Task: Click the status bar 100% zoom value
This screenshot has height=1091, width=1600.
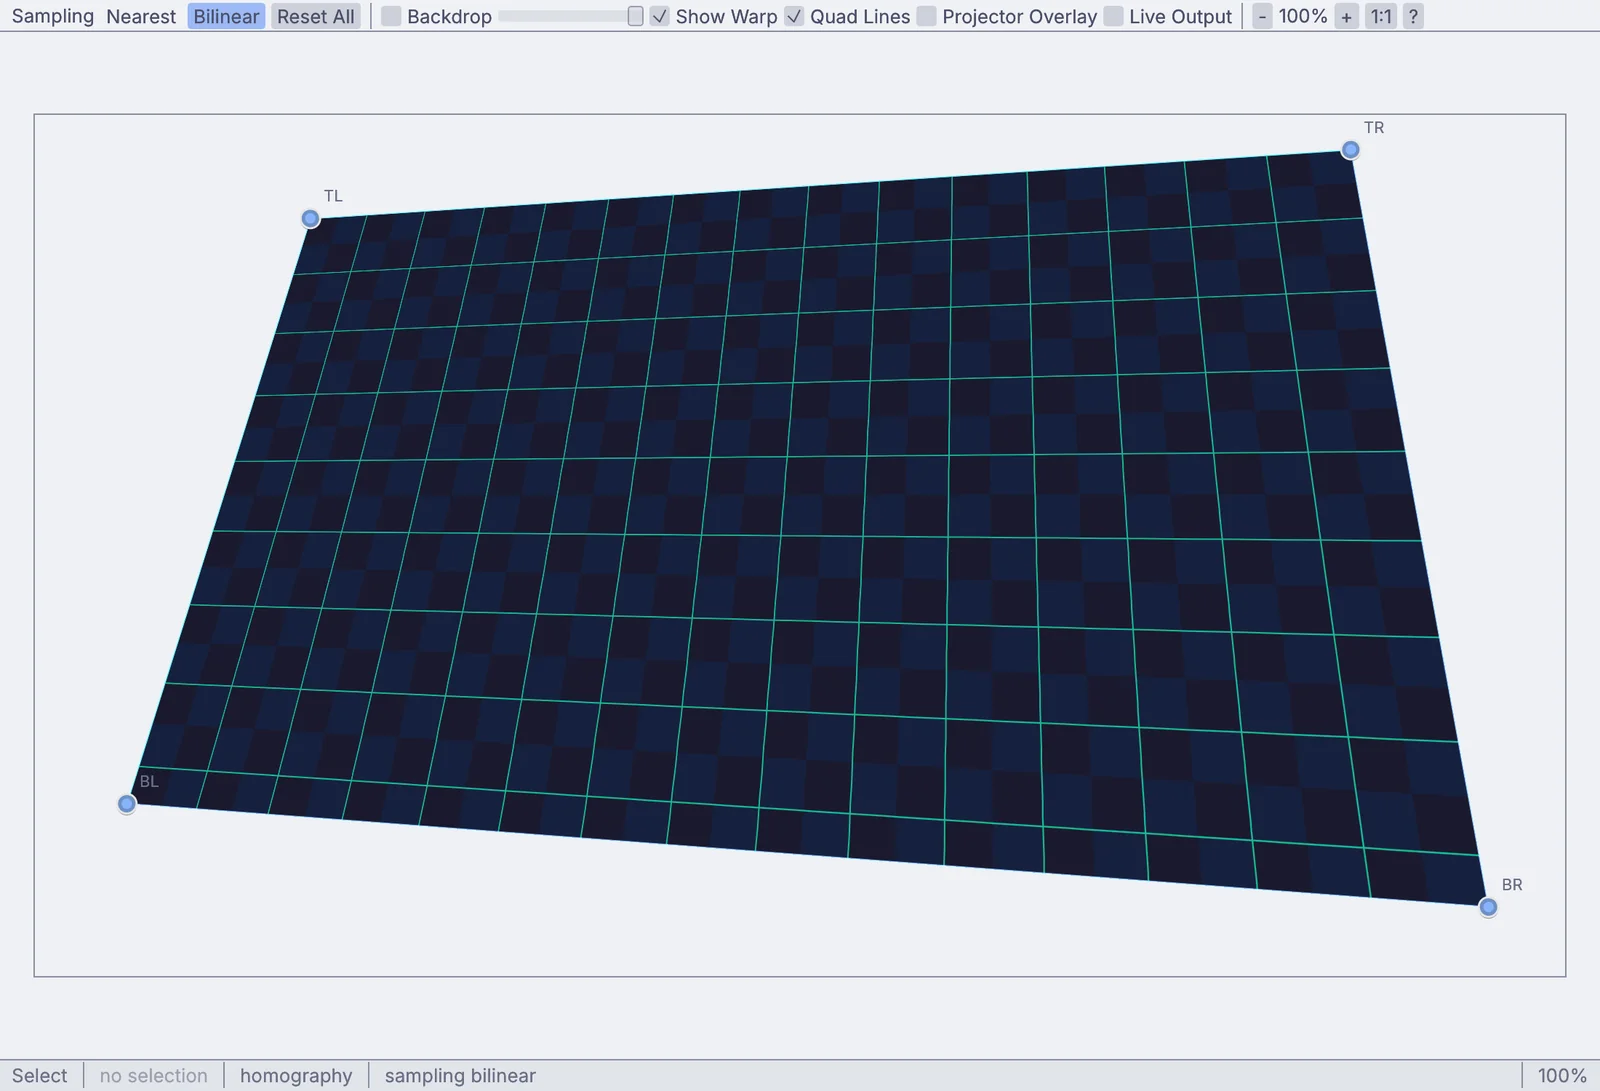Action: [1562, 1075]
